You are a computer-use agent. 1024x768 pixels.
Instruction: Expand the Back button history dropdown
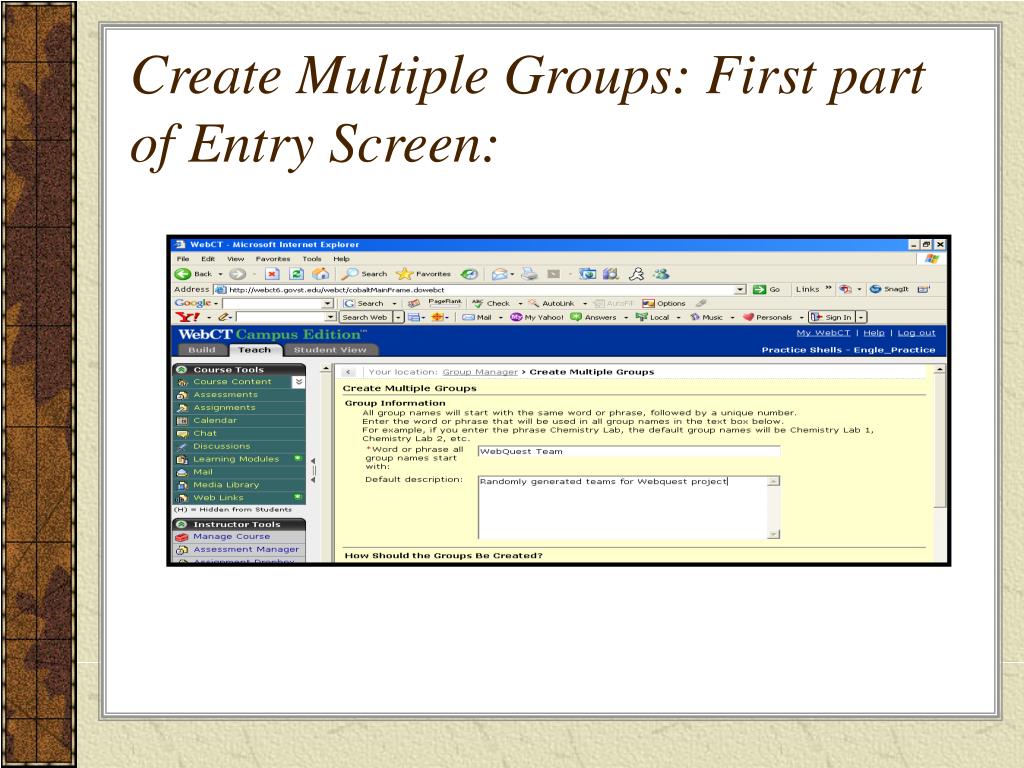pyautogui.click(x=221, y=274)
